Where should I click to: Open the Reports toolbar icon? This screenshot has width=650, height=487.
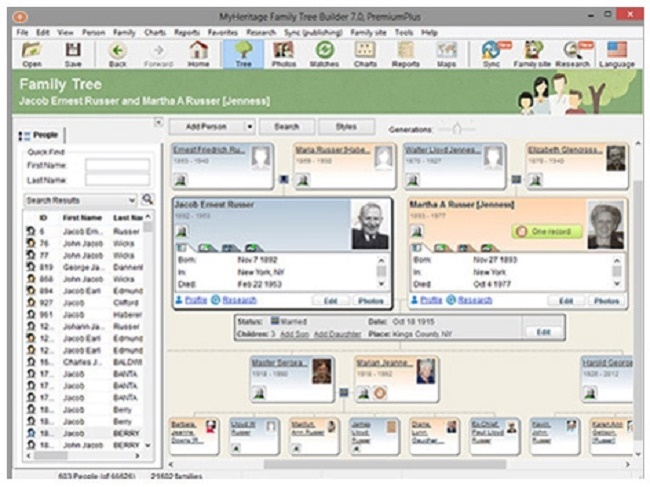[x=405, y=54]
